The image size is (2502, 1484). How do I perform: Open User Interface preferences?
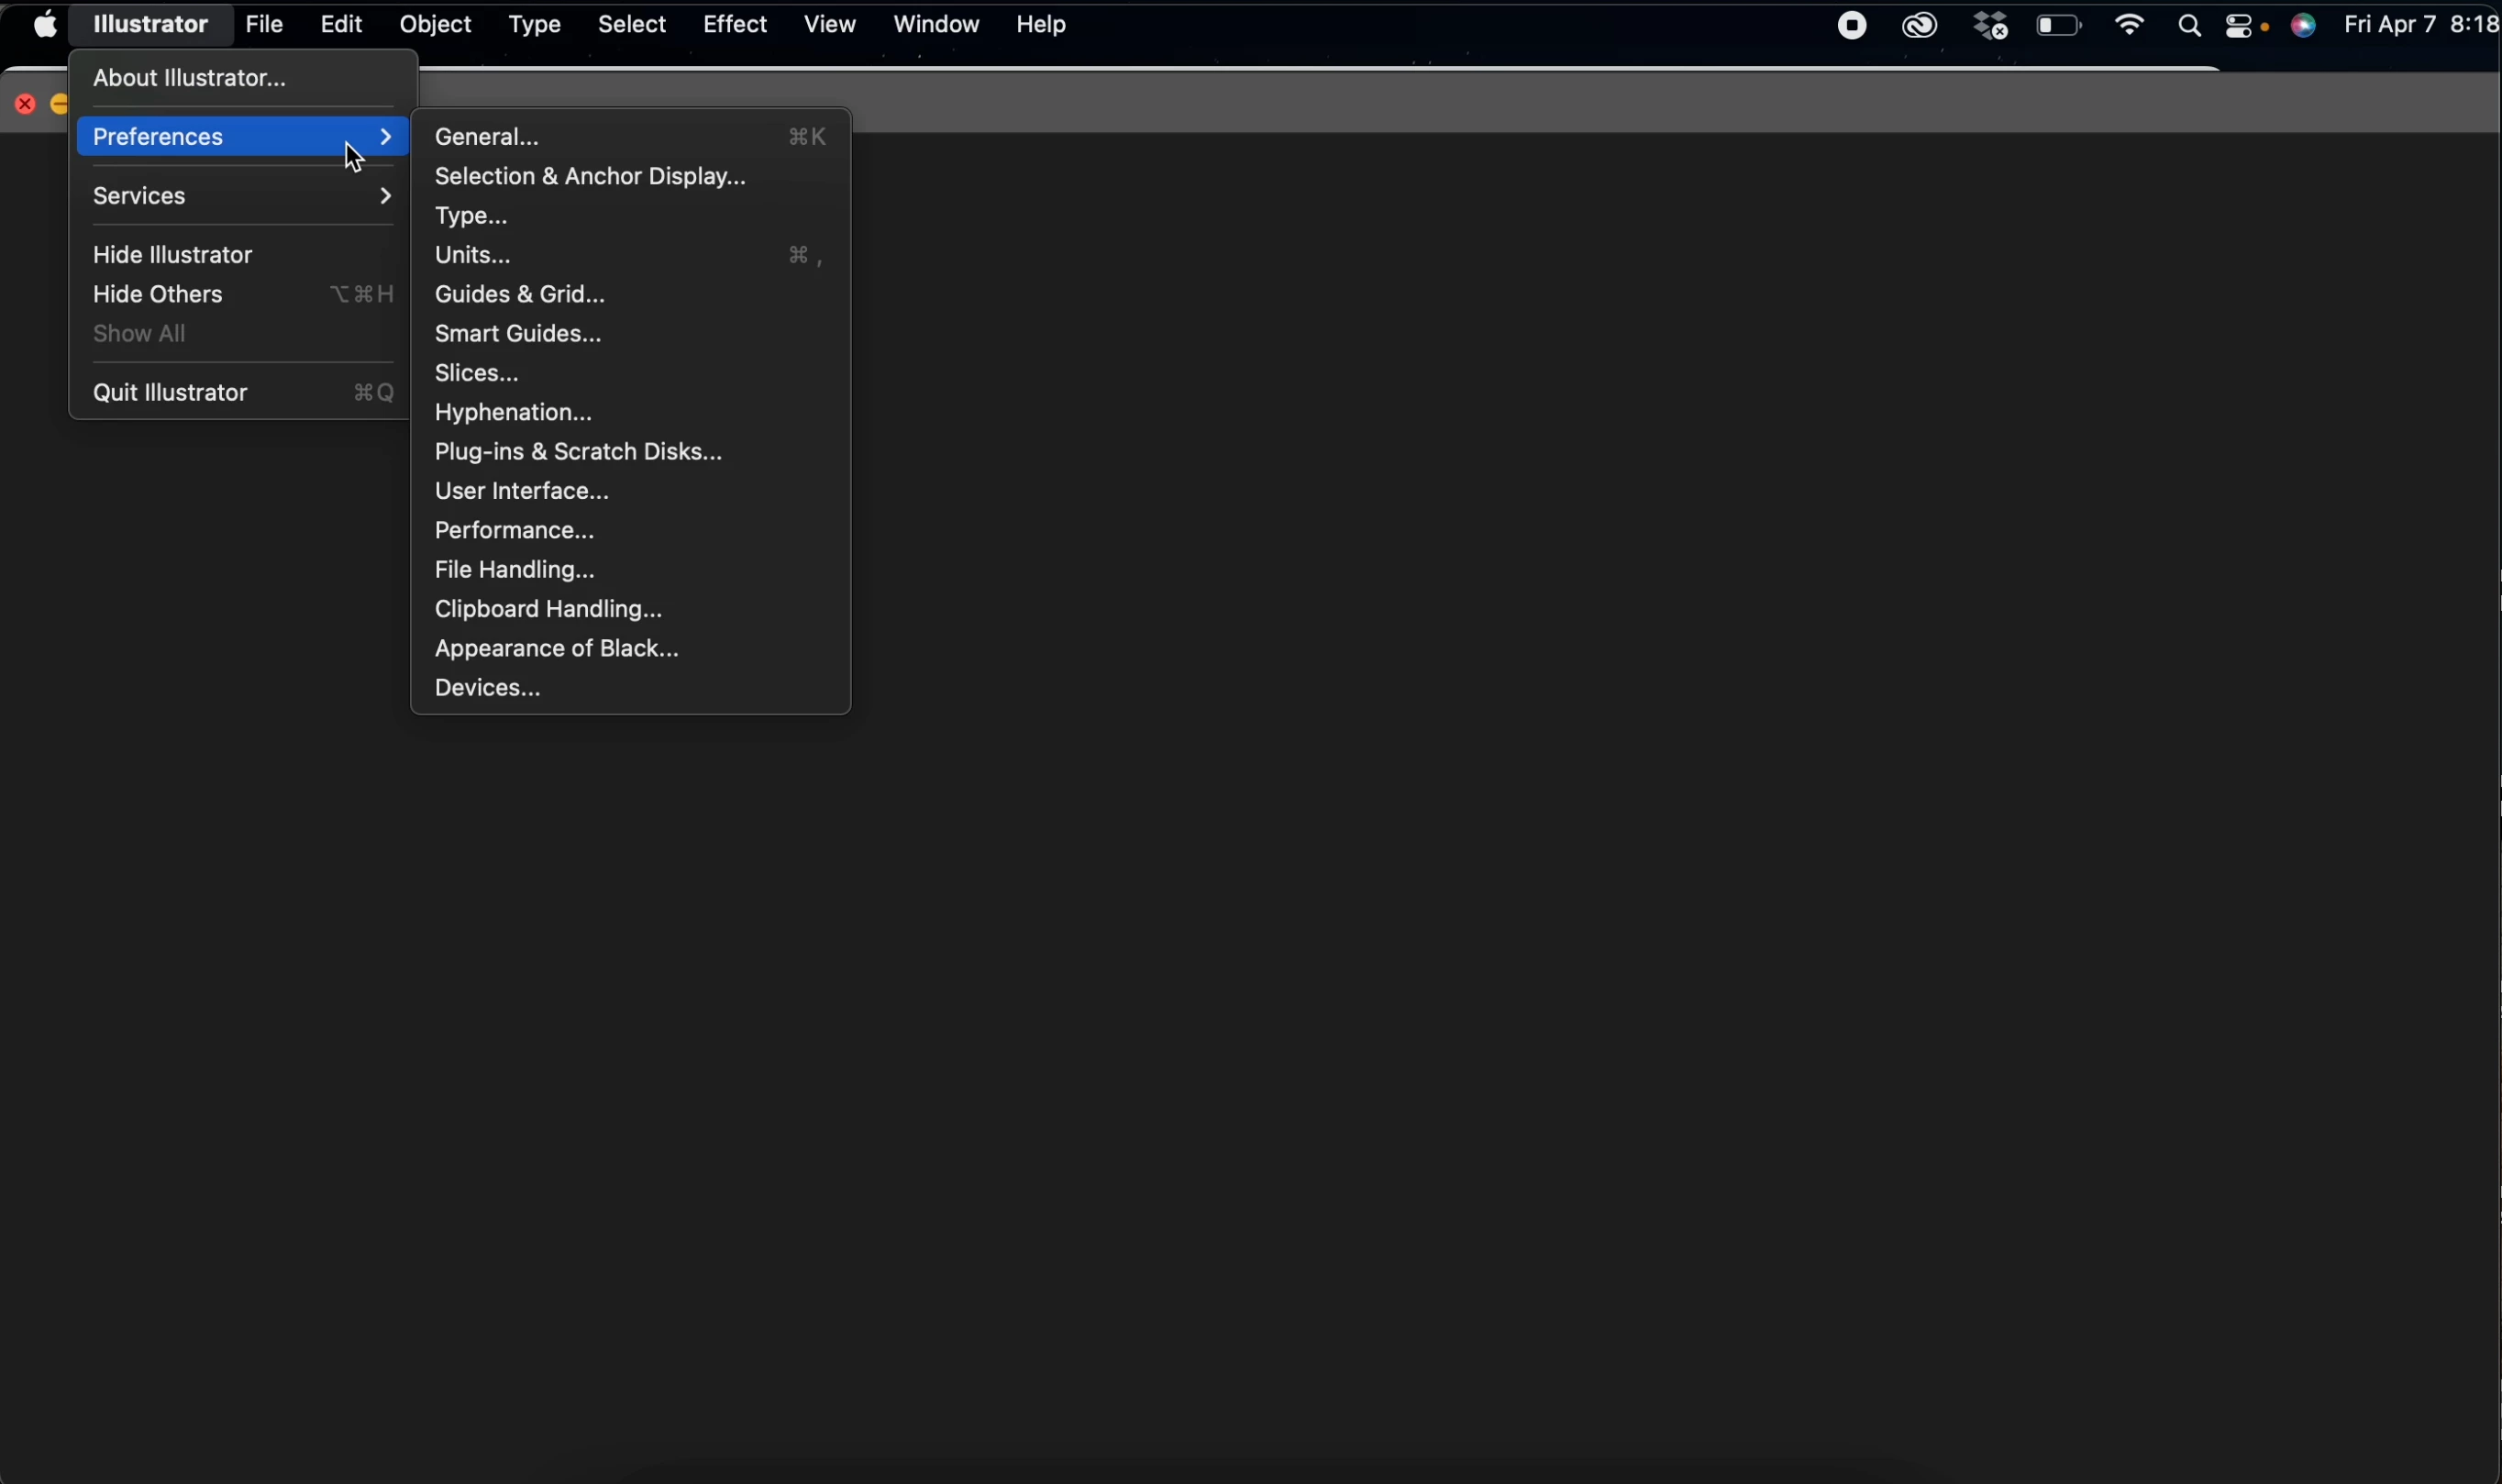(x=522, y=492)
